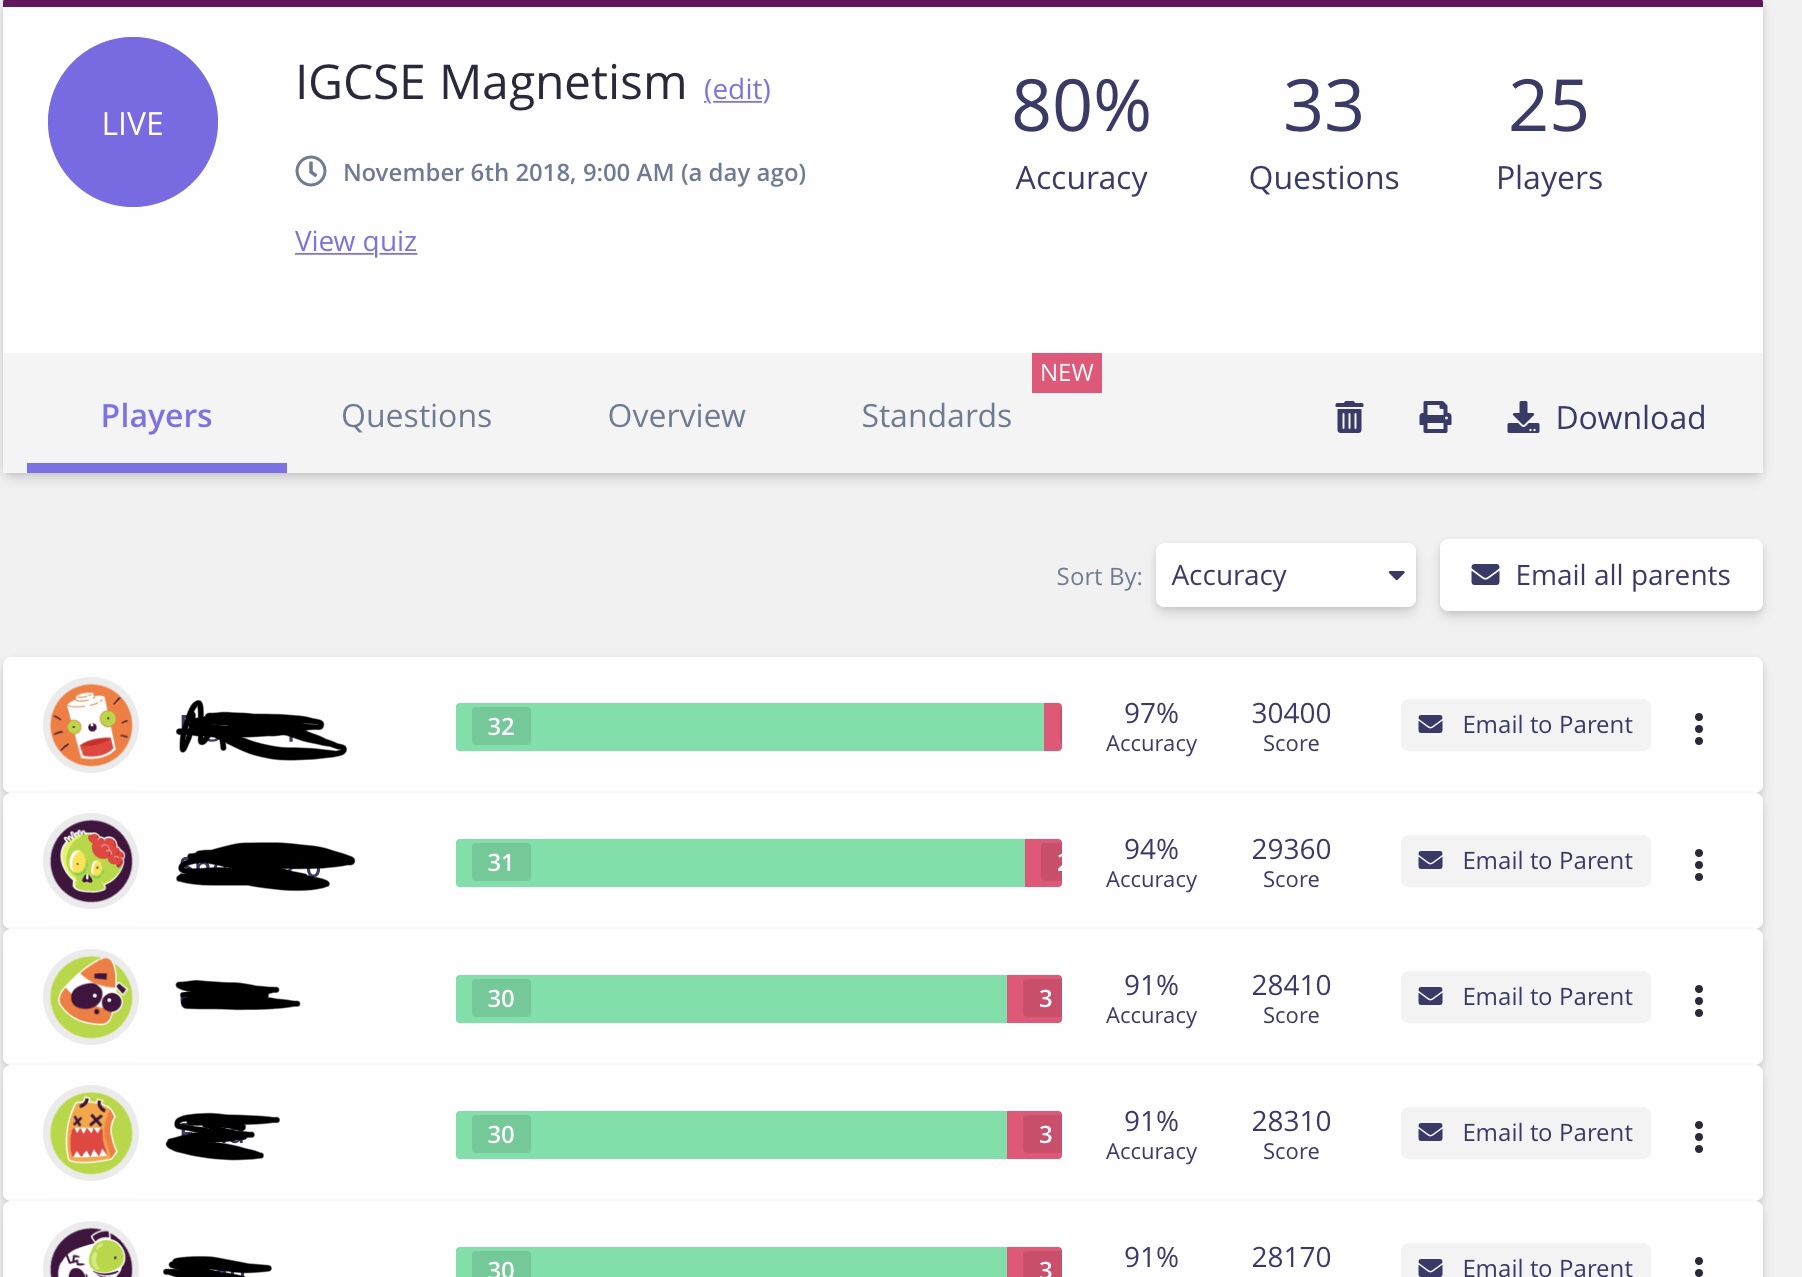Select the Standards tab
1802x1277 pixels.
(936, 416)
